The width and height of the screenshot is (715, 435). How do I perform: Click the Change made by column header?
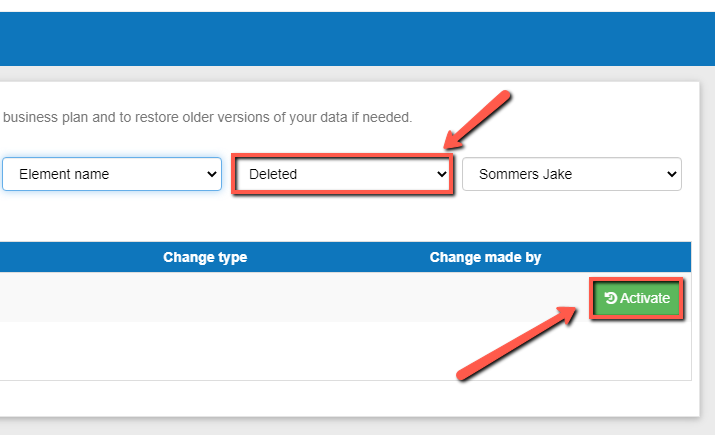tap(485, 257)
